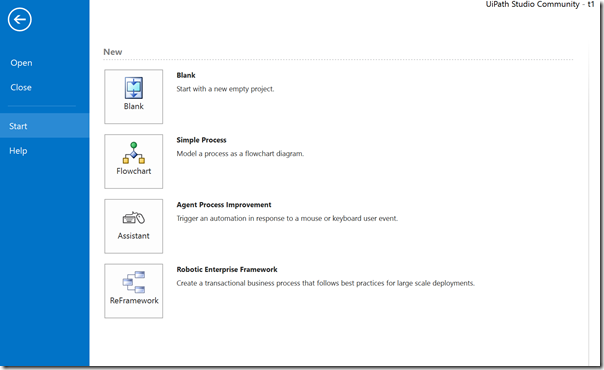The image size is (604, 370).
Task: Click the New section header
Action: [x=112, y=52]
